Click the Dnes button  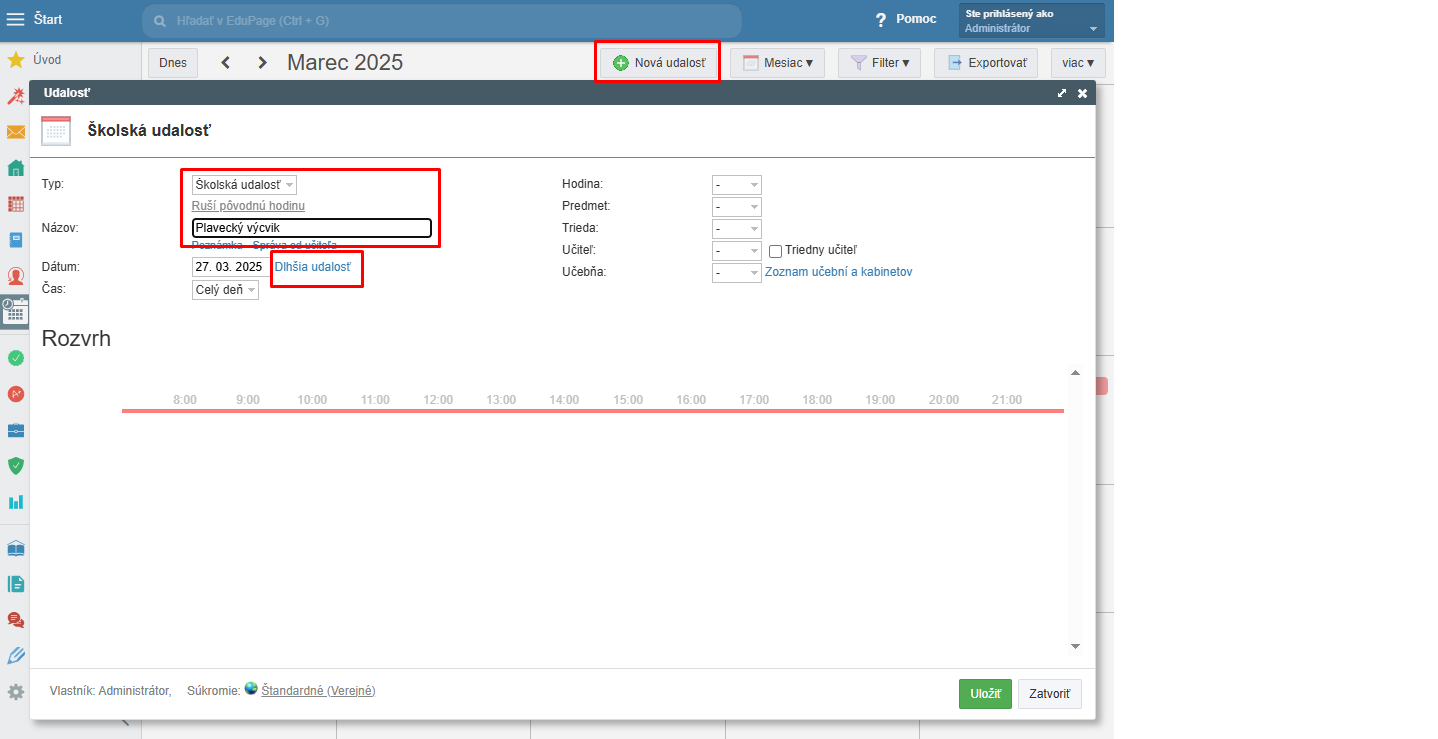pos(173,63)
